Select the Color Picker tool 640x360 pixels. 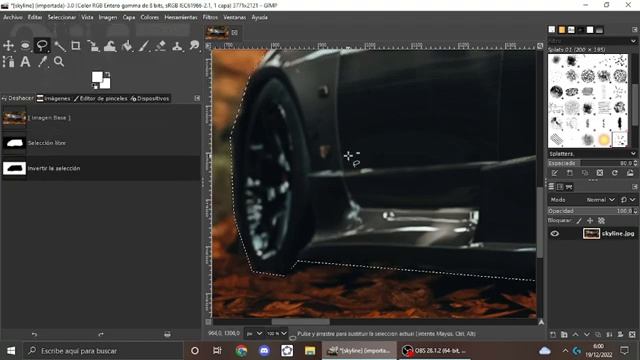point(42,62)
